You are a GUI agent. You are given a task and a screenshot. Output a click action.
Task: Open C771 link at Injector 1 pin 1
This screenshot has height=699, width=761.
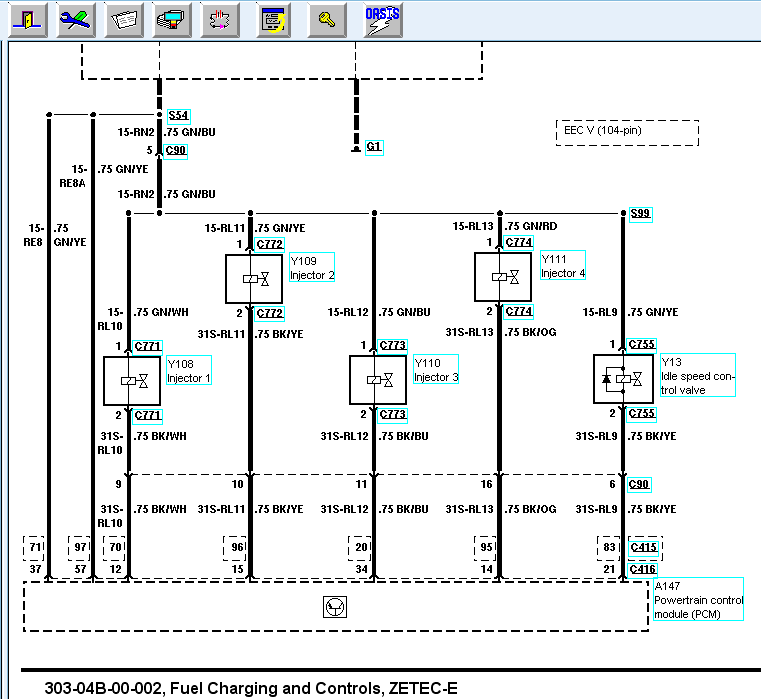point(148,347)
